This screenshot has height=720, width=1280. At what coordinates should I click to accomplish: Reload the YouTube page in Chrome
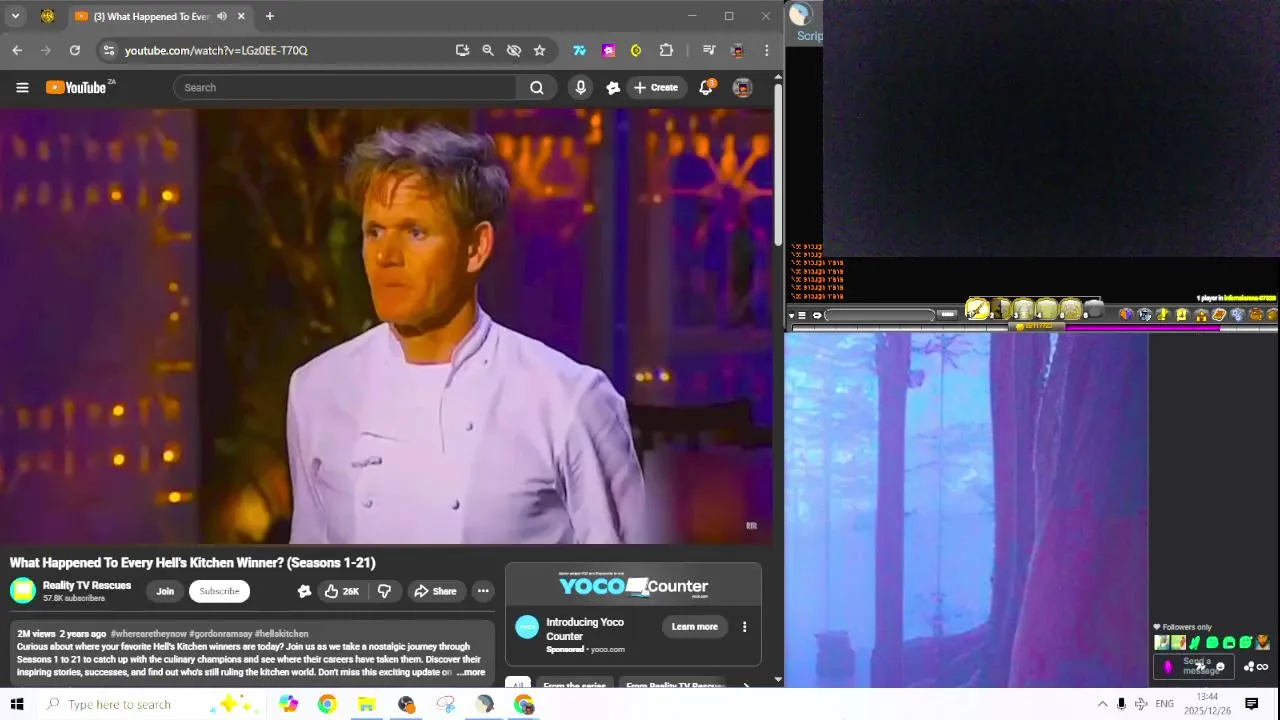[x=74, y=50]
